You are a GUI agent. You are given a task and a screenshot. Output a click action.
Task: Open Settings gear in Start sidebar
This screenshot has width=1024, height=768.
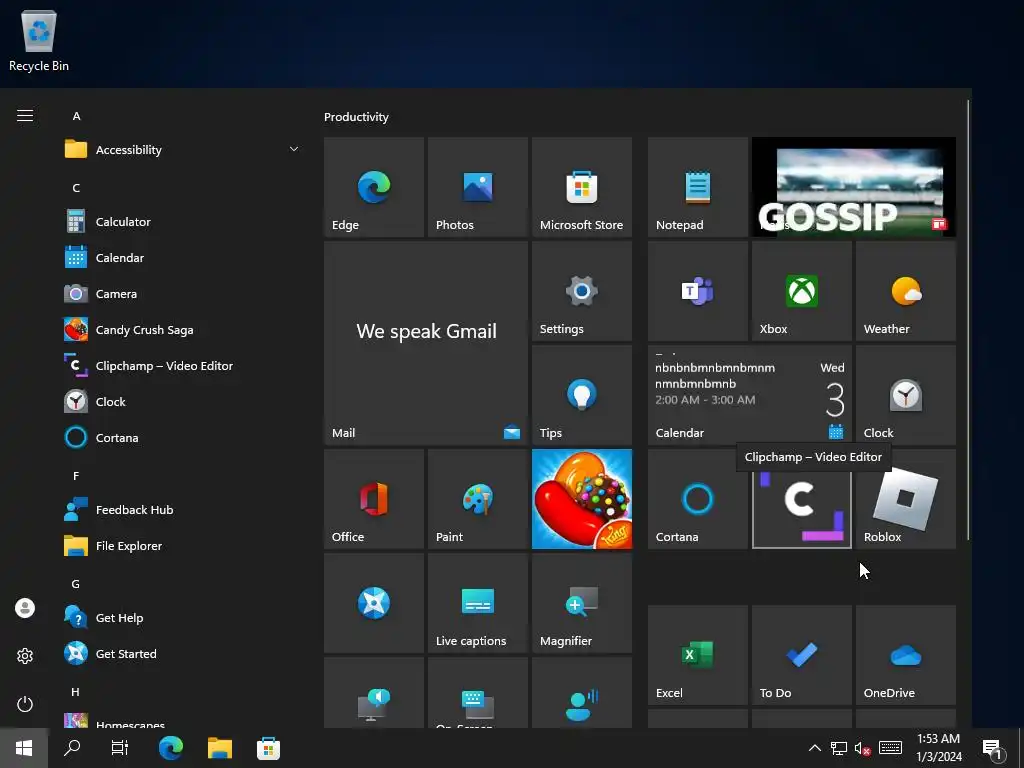tap(25, 656)
